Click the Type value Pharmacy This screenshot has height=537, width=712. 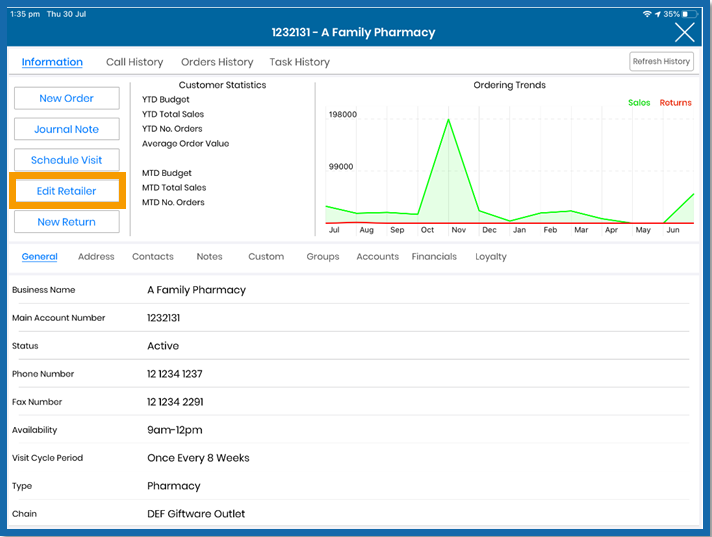pos(174,486)
